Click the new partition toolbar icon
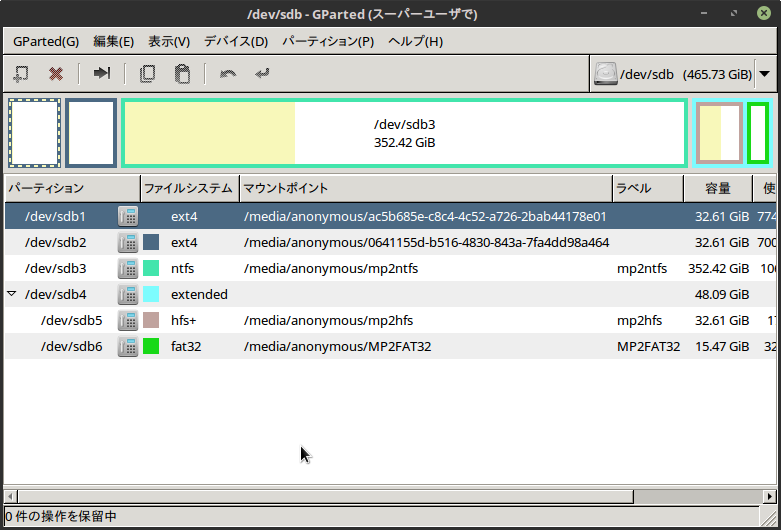The width and height of the screenshot is (781, 530). [20, 73]
